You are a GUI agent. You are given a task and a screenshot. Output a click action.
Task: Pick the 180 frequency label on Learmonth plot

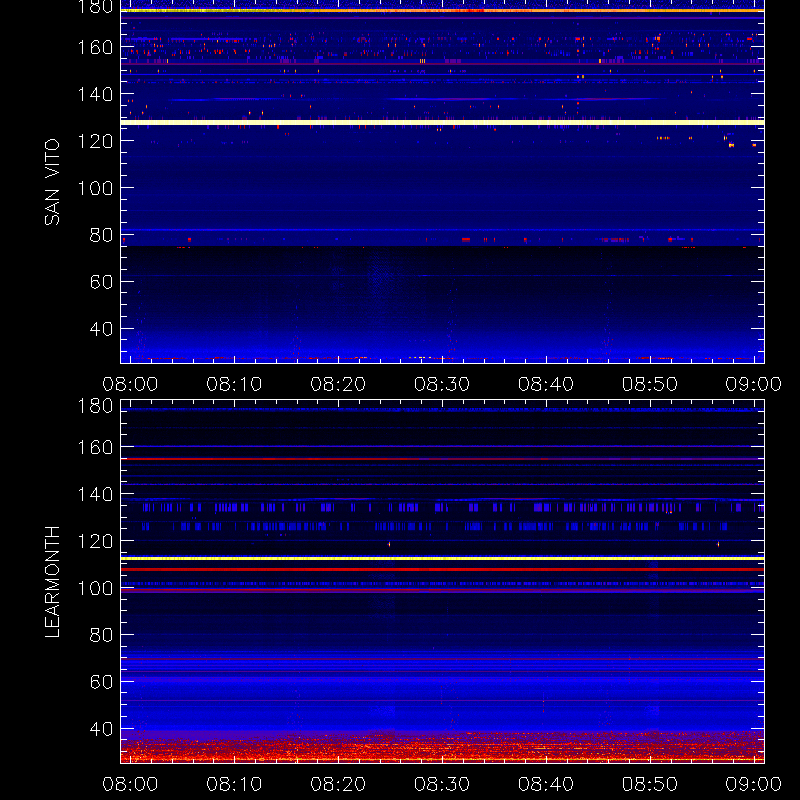(x=95, y=406)
